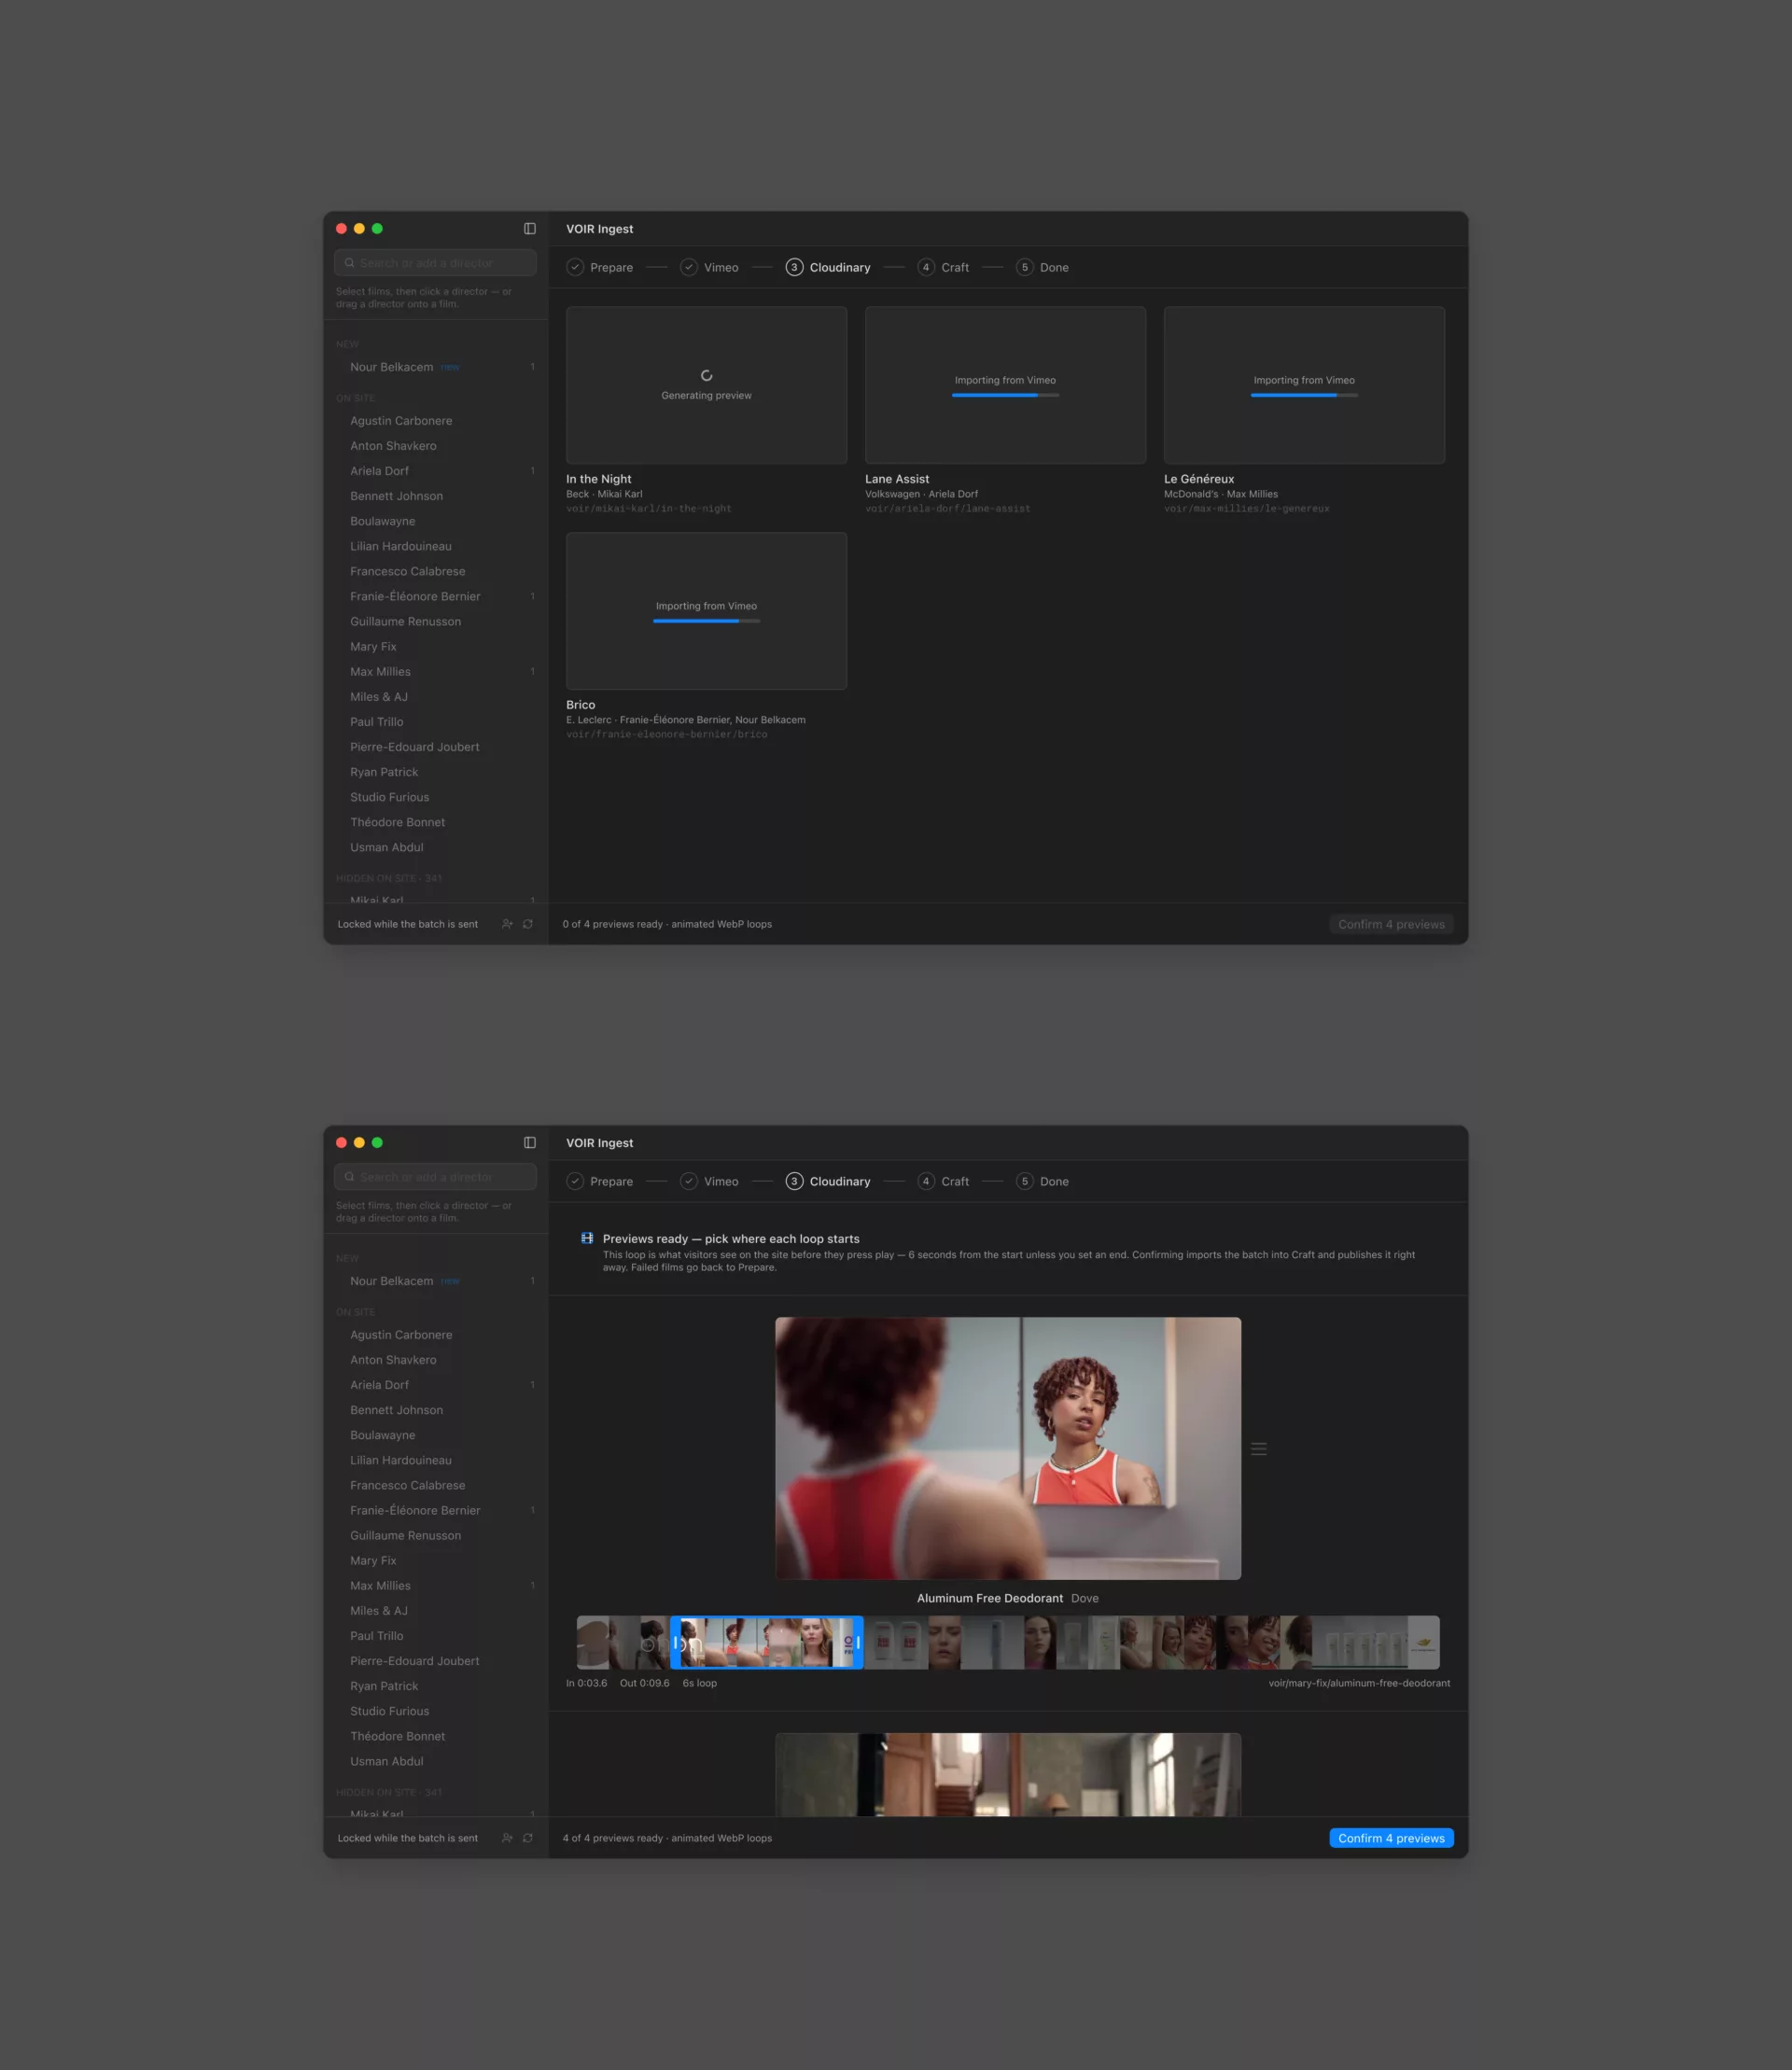Click refresh icon in the previews-ready window footer
The width and height of the screenshot is (1792, 2070).
coord(528,1838)
